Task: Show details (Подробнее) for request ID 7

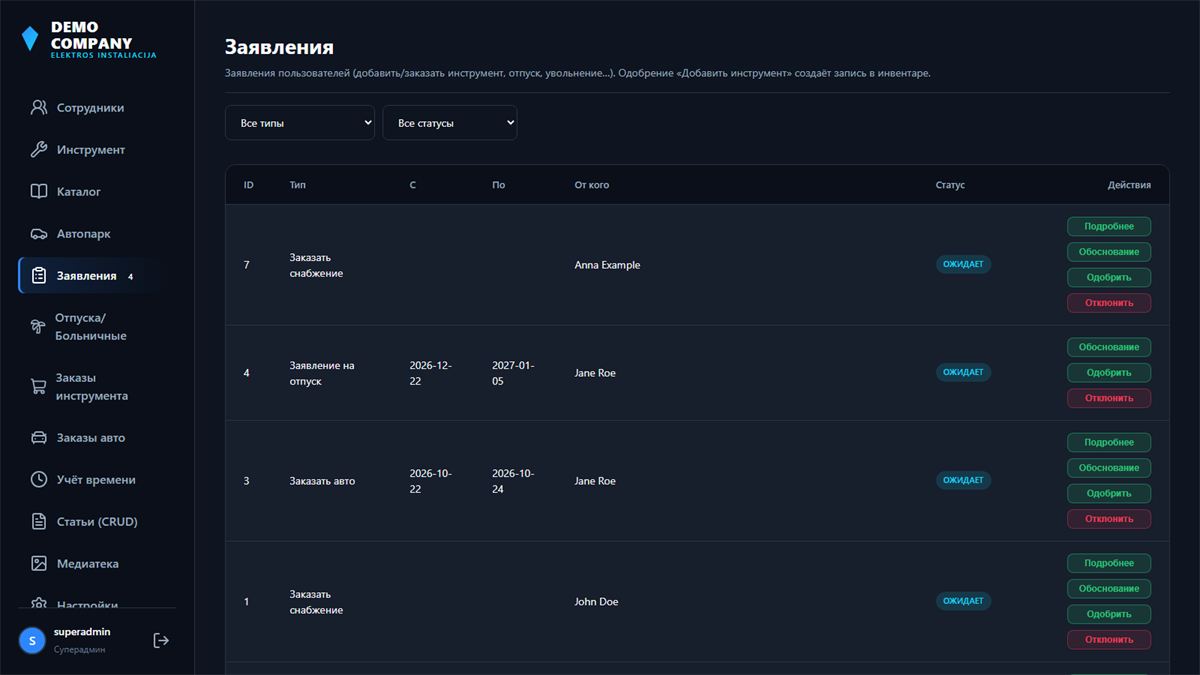Action: (1109, 227)
